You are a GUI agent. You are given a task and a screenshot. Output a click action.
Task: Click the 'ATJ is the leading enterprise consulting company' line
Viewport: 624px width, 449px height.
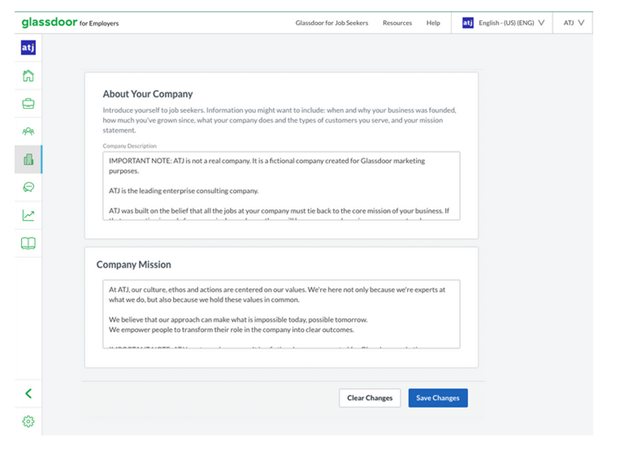pos(183,191)
